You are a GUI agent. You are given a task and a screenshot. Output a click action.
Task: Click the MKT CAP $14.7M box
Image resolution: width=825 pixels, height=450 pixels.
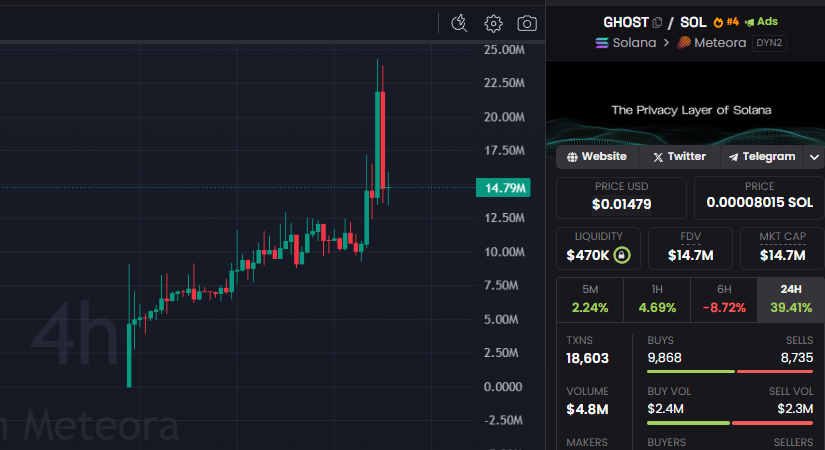(x=782, y=248)
